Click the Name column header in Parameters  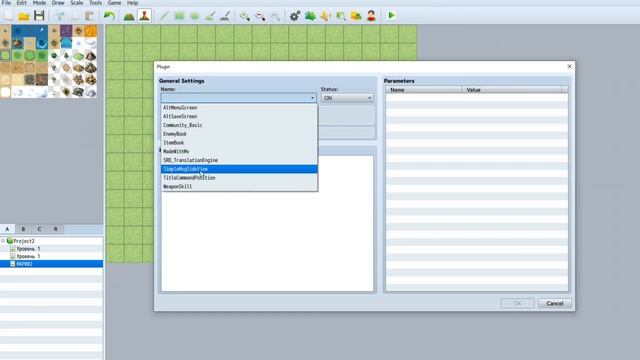[x=424, y=90]
